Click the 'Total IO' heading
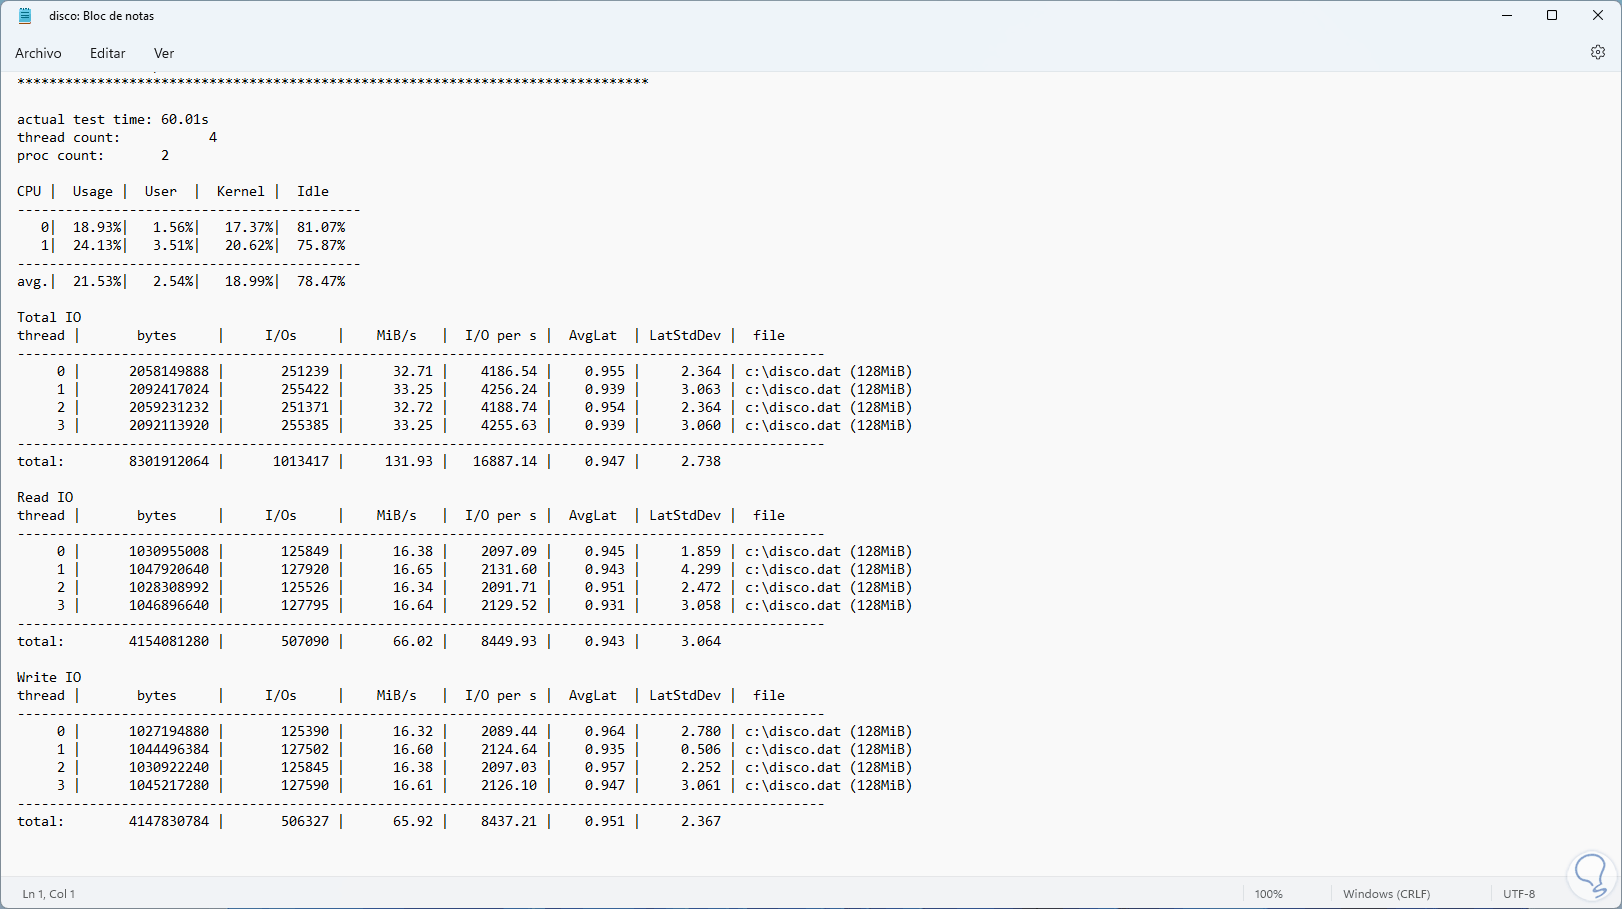This screenshot has width=1622, height=909. (x=49, y=317)
